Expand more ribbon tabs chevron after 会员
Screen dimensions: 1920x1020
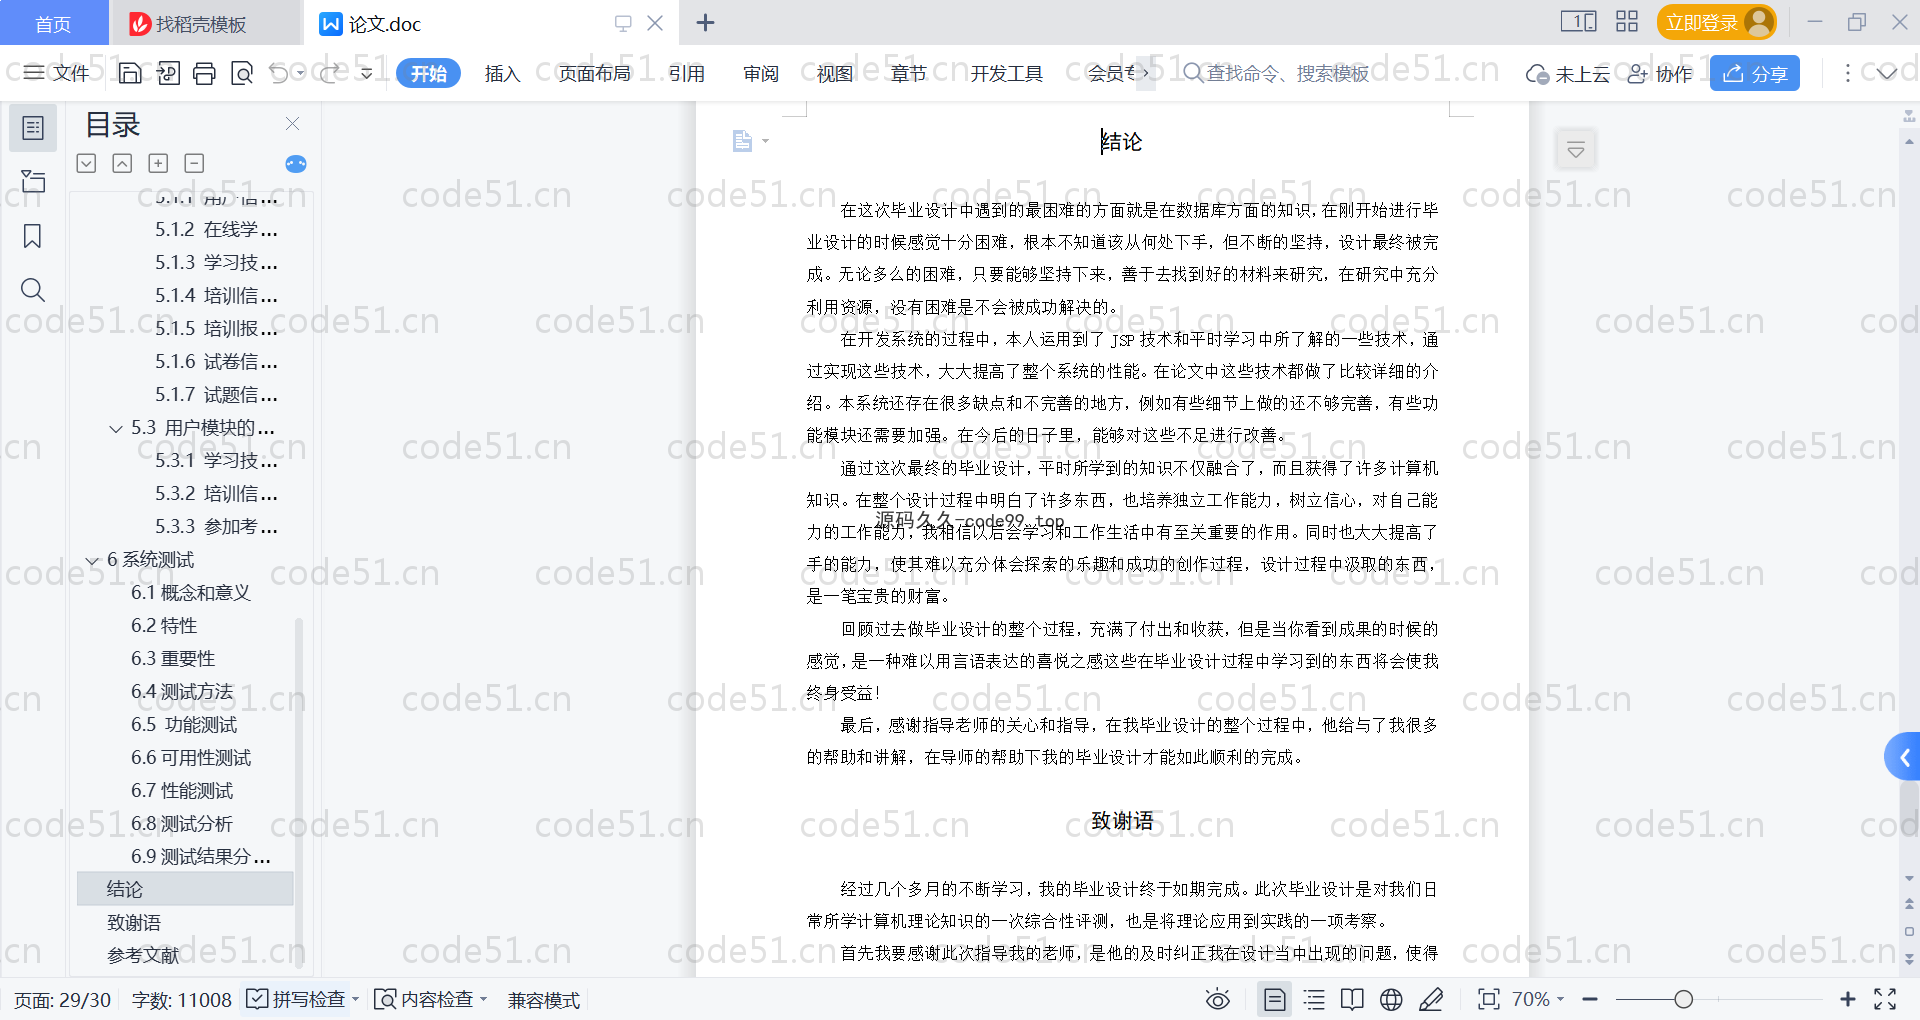pyautogui.click(x=1146, y=73)
